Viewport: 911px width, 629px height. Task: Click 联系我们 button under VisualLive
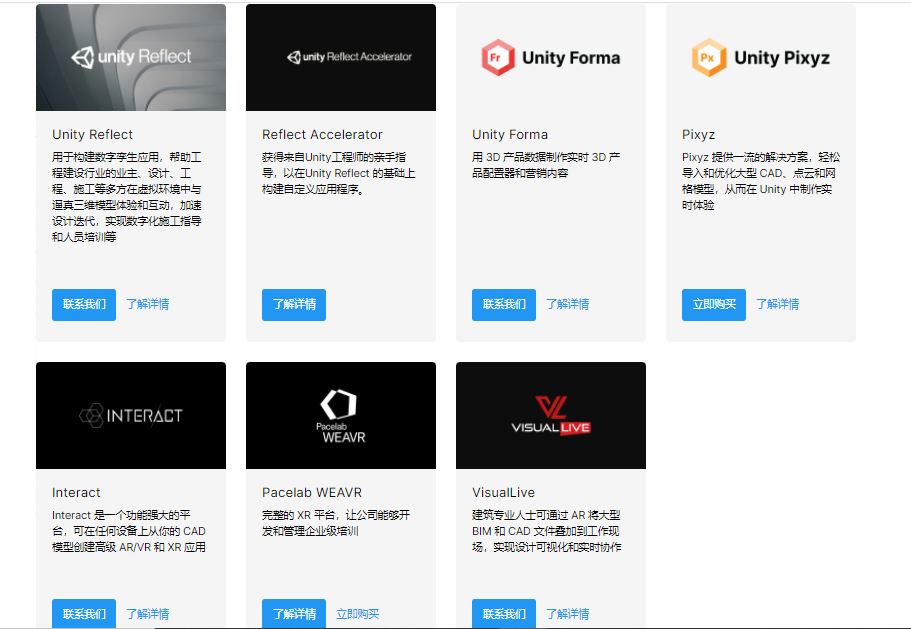(504, 613)
